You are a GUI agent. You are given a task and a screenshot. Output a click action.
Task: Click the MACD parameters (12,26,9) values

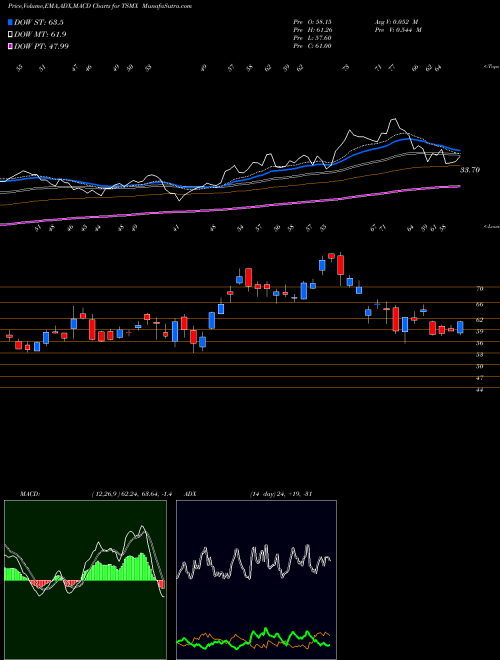(131, 494)
